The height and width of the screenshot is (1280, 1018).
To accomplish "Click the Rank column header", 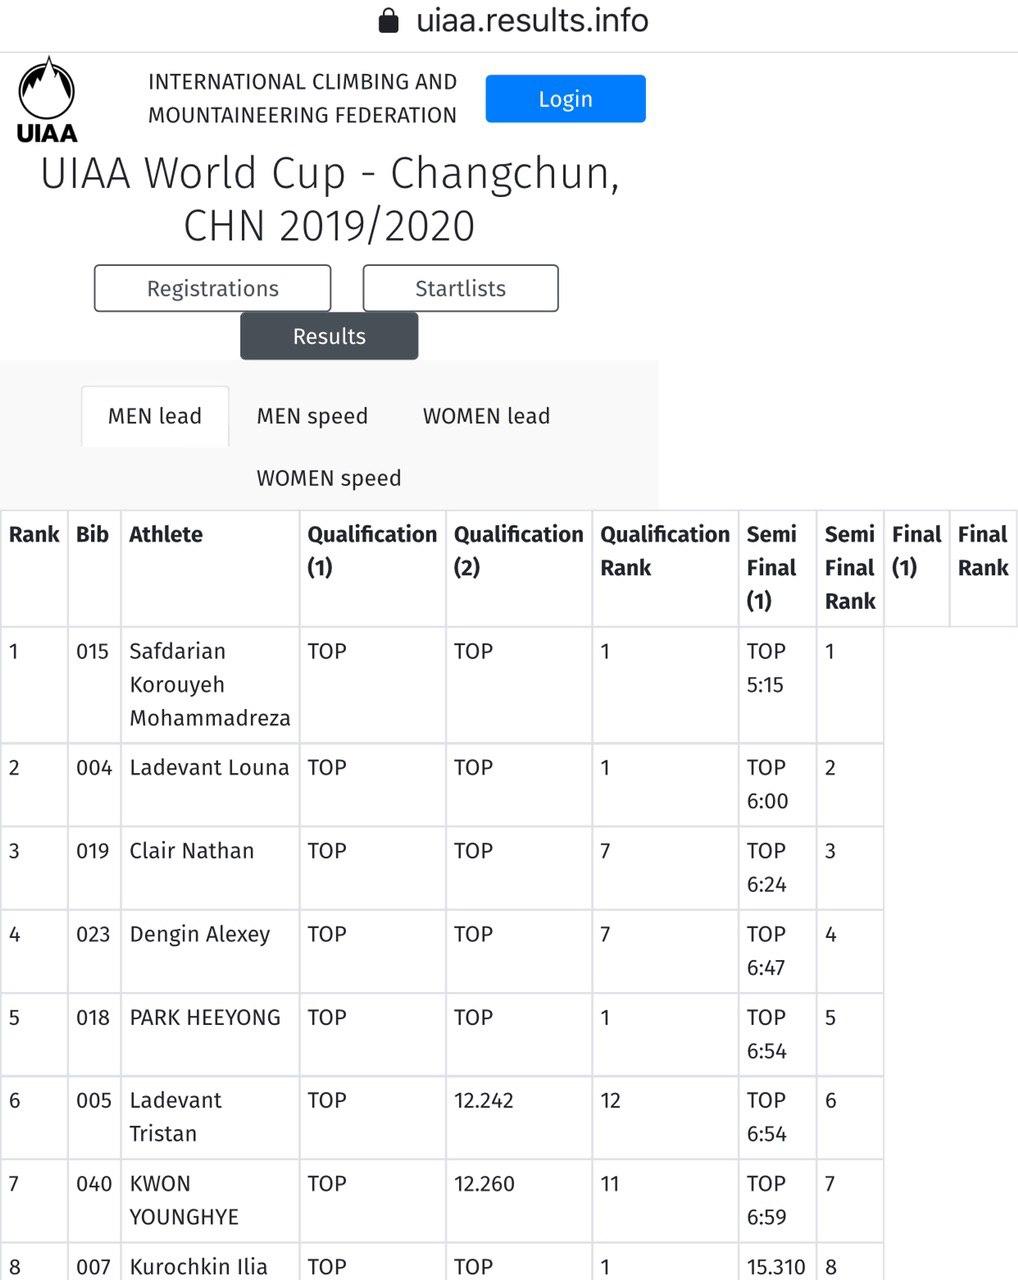I will (x=34, y=535).
